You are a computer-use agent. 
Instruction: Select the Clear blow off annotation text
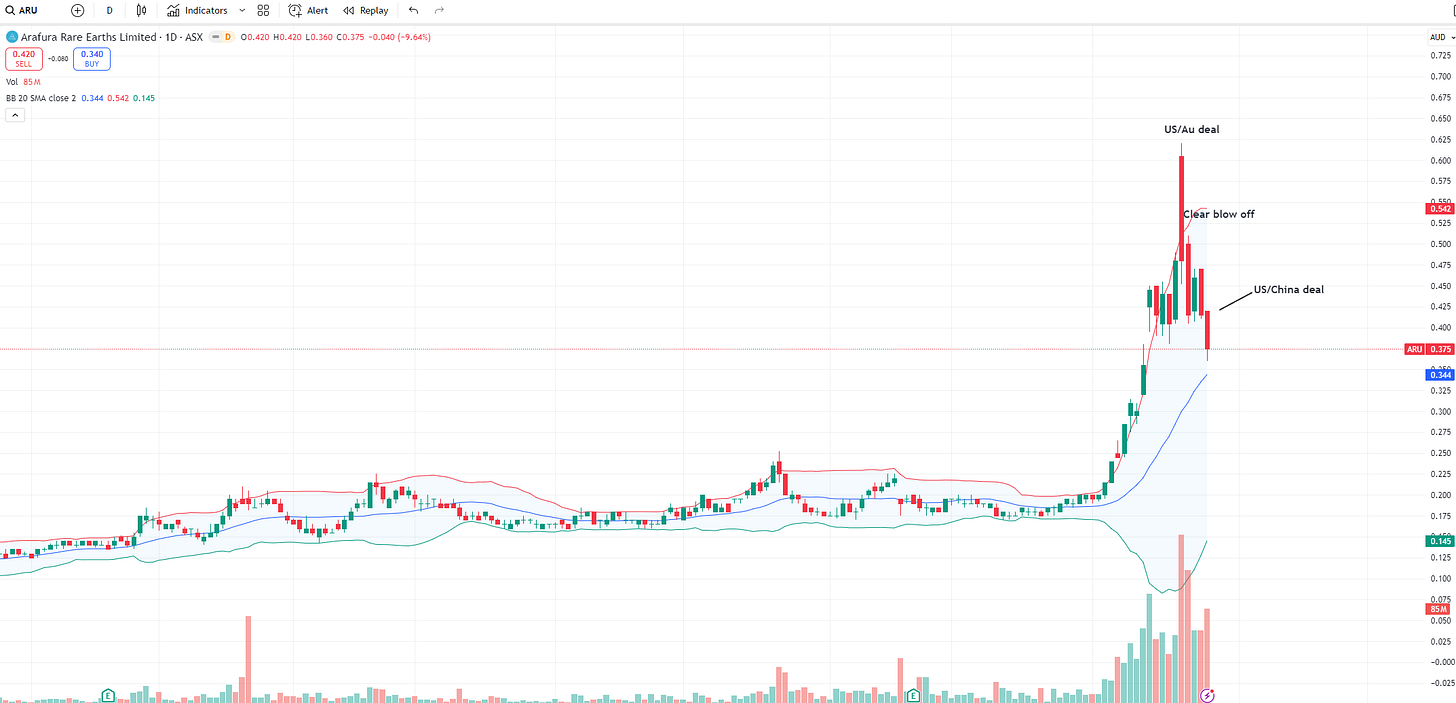(1218, 214)
